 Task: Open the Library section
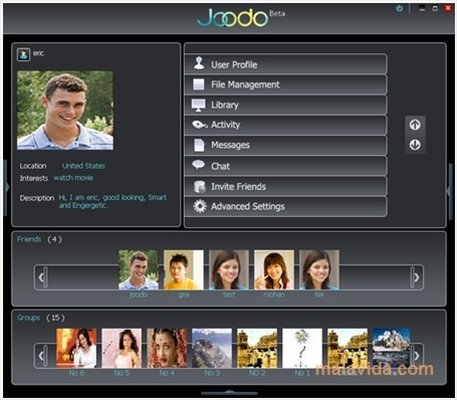click(x=286, y=105)
